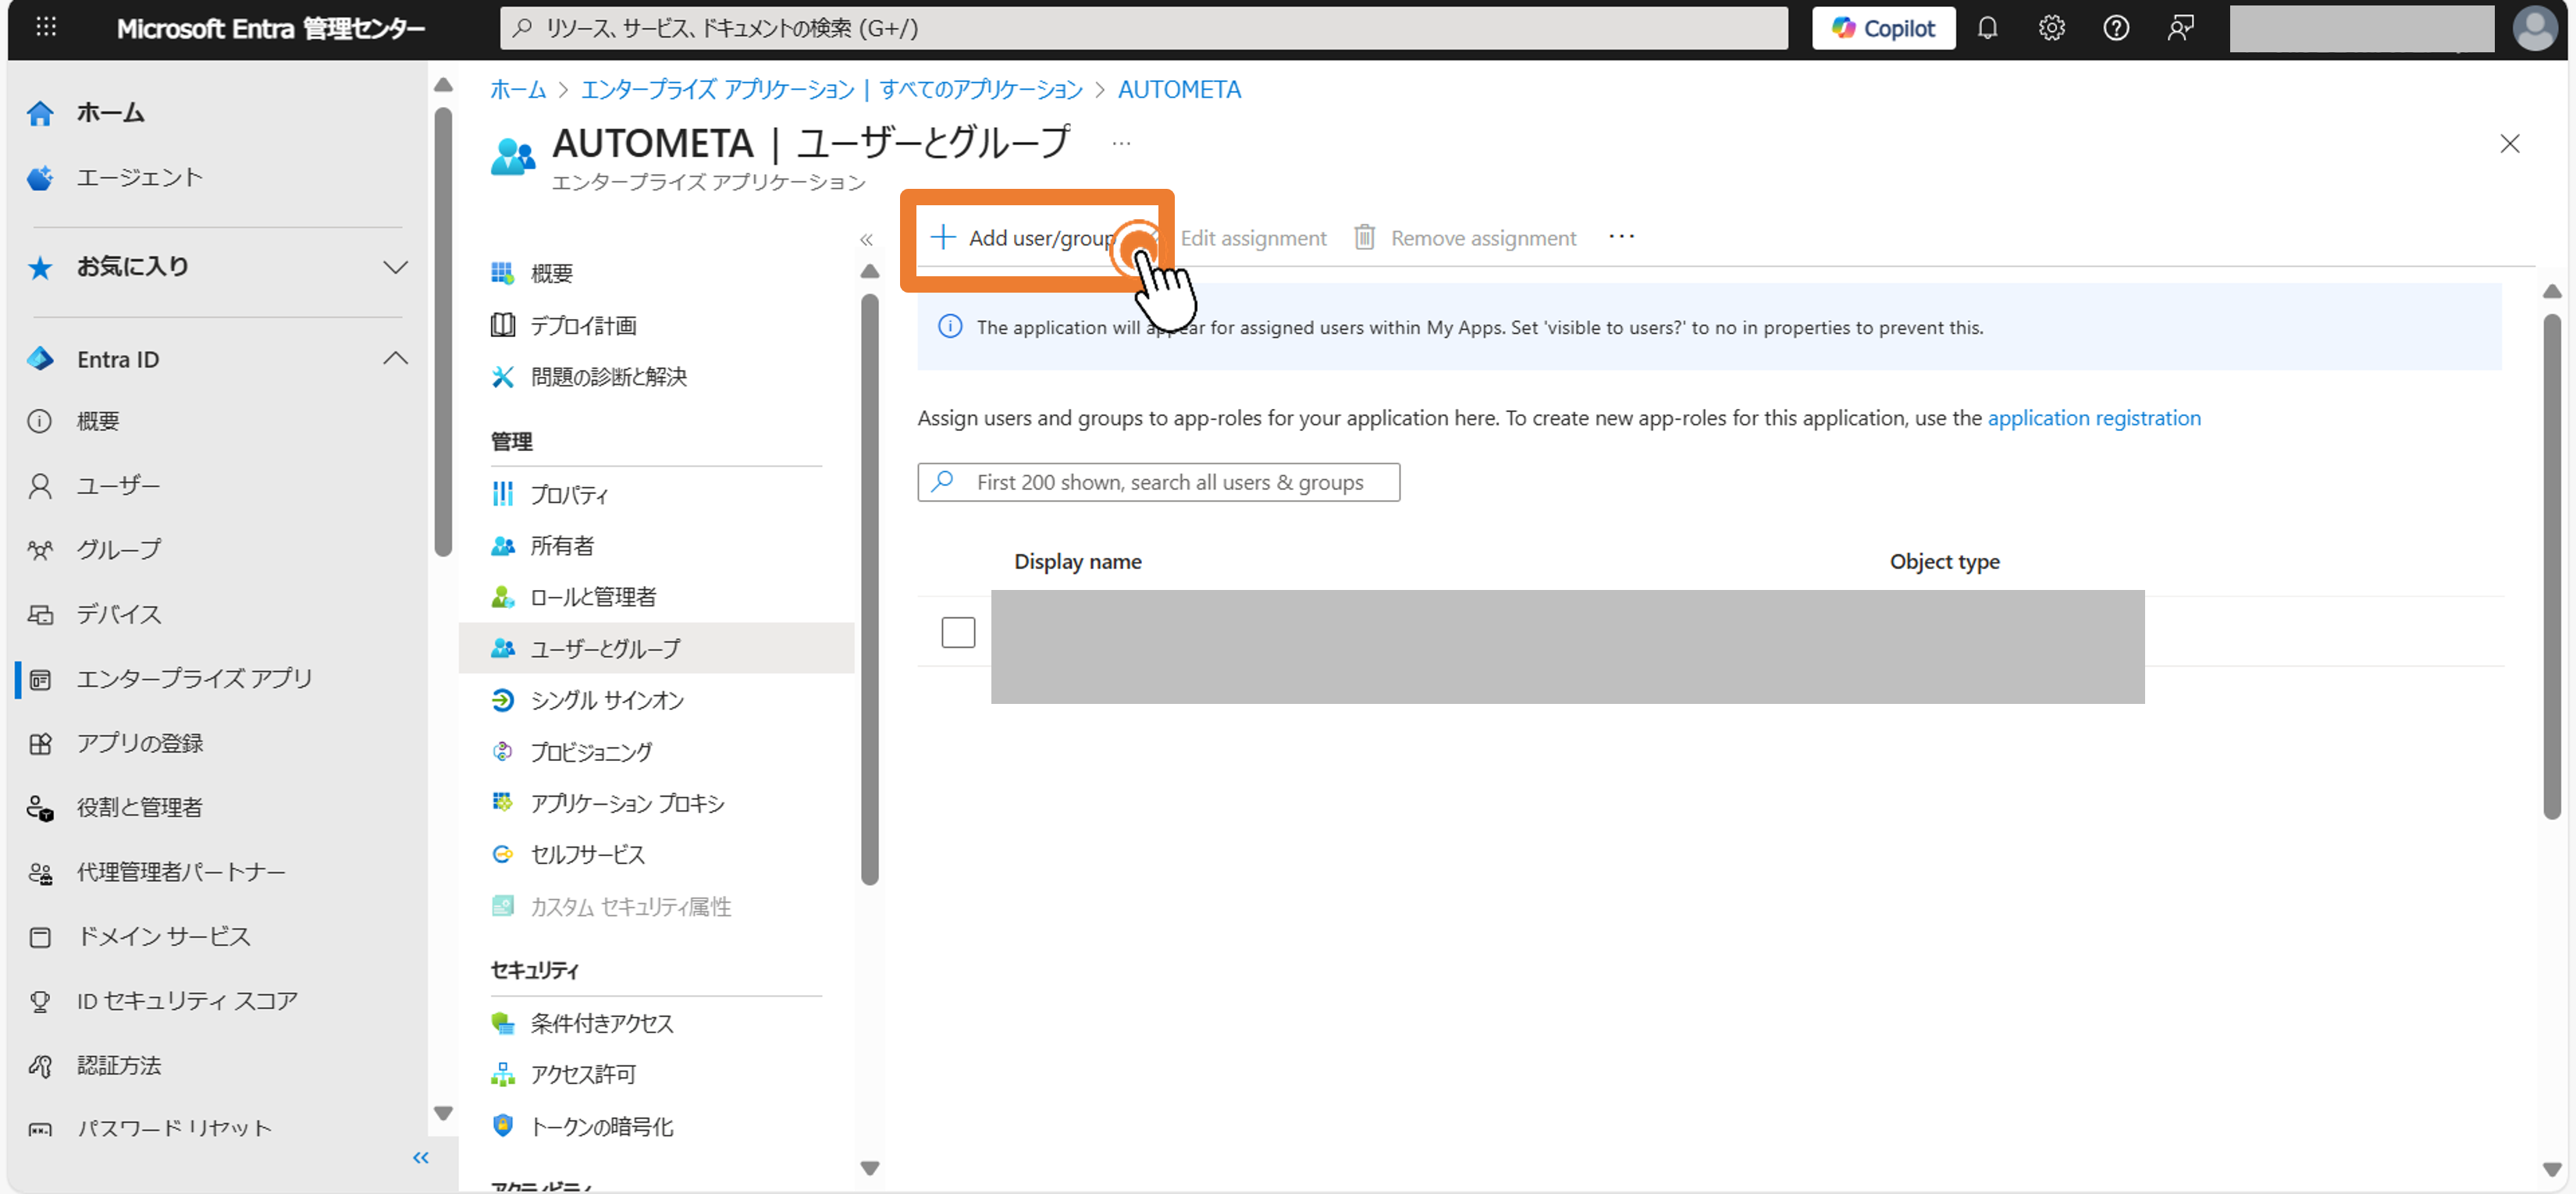Open toolbar overflow ellipsis menu

pyautogui.click(x=1621, y=238)
